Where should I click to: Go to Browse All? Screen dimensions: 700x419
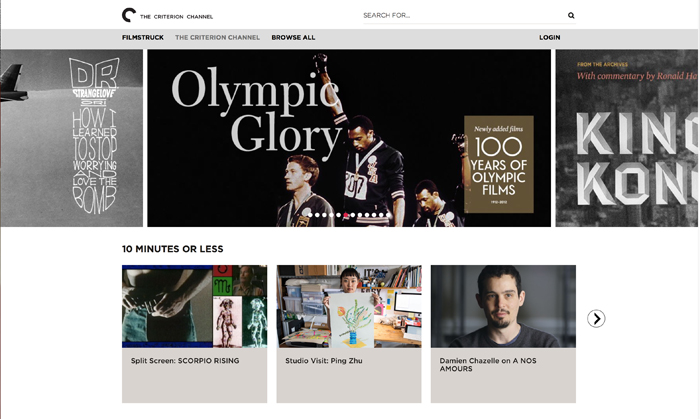pyautogui.click(x=293, y=37)
